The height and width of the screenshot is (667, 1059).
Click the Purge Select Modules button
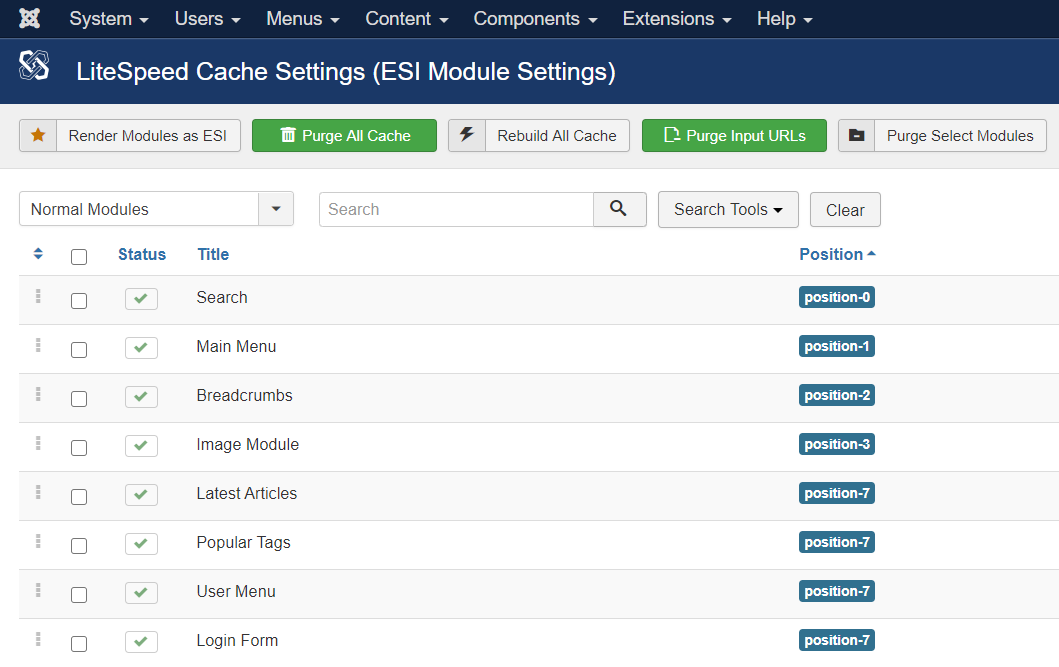942,135
